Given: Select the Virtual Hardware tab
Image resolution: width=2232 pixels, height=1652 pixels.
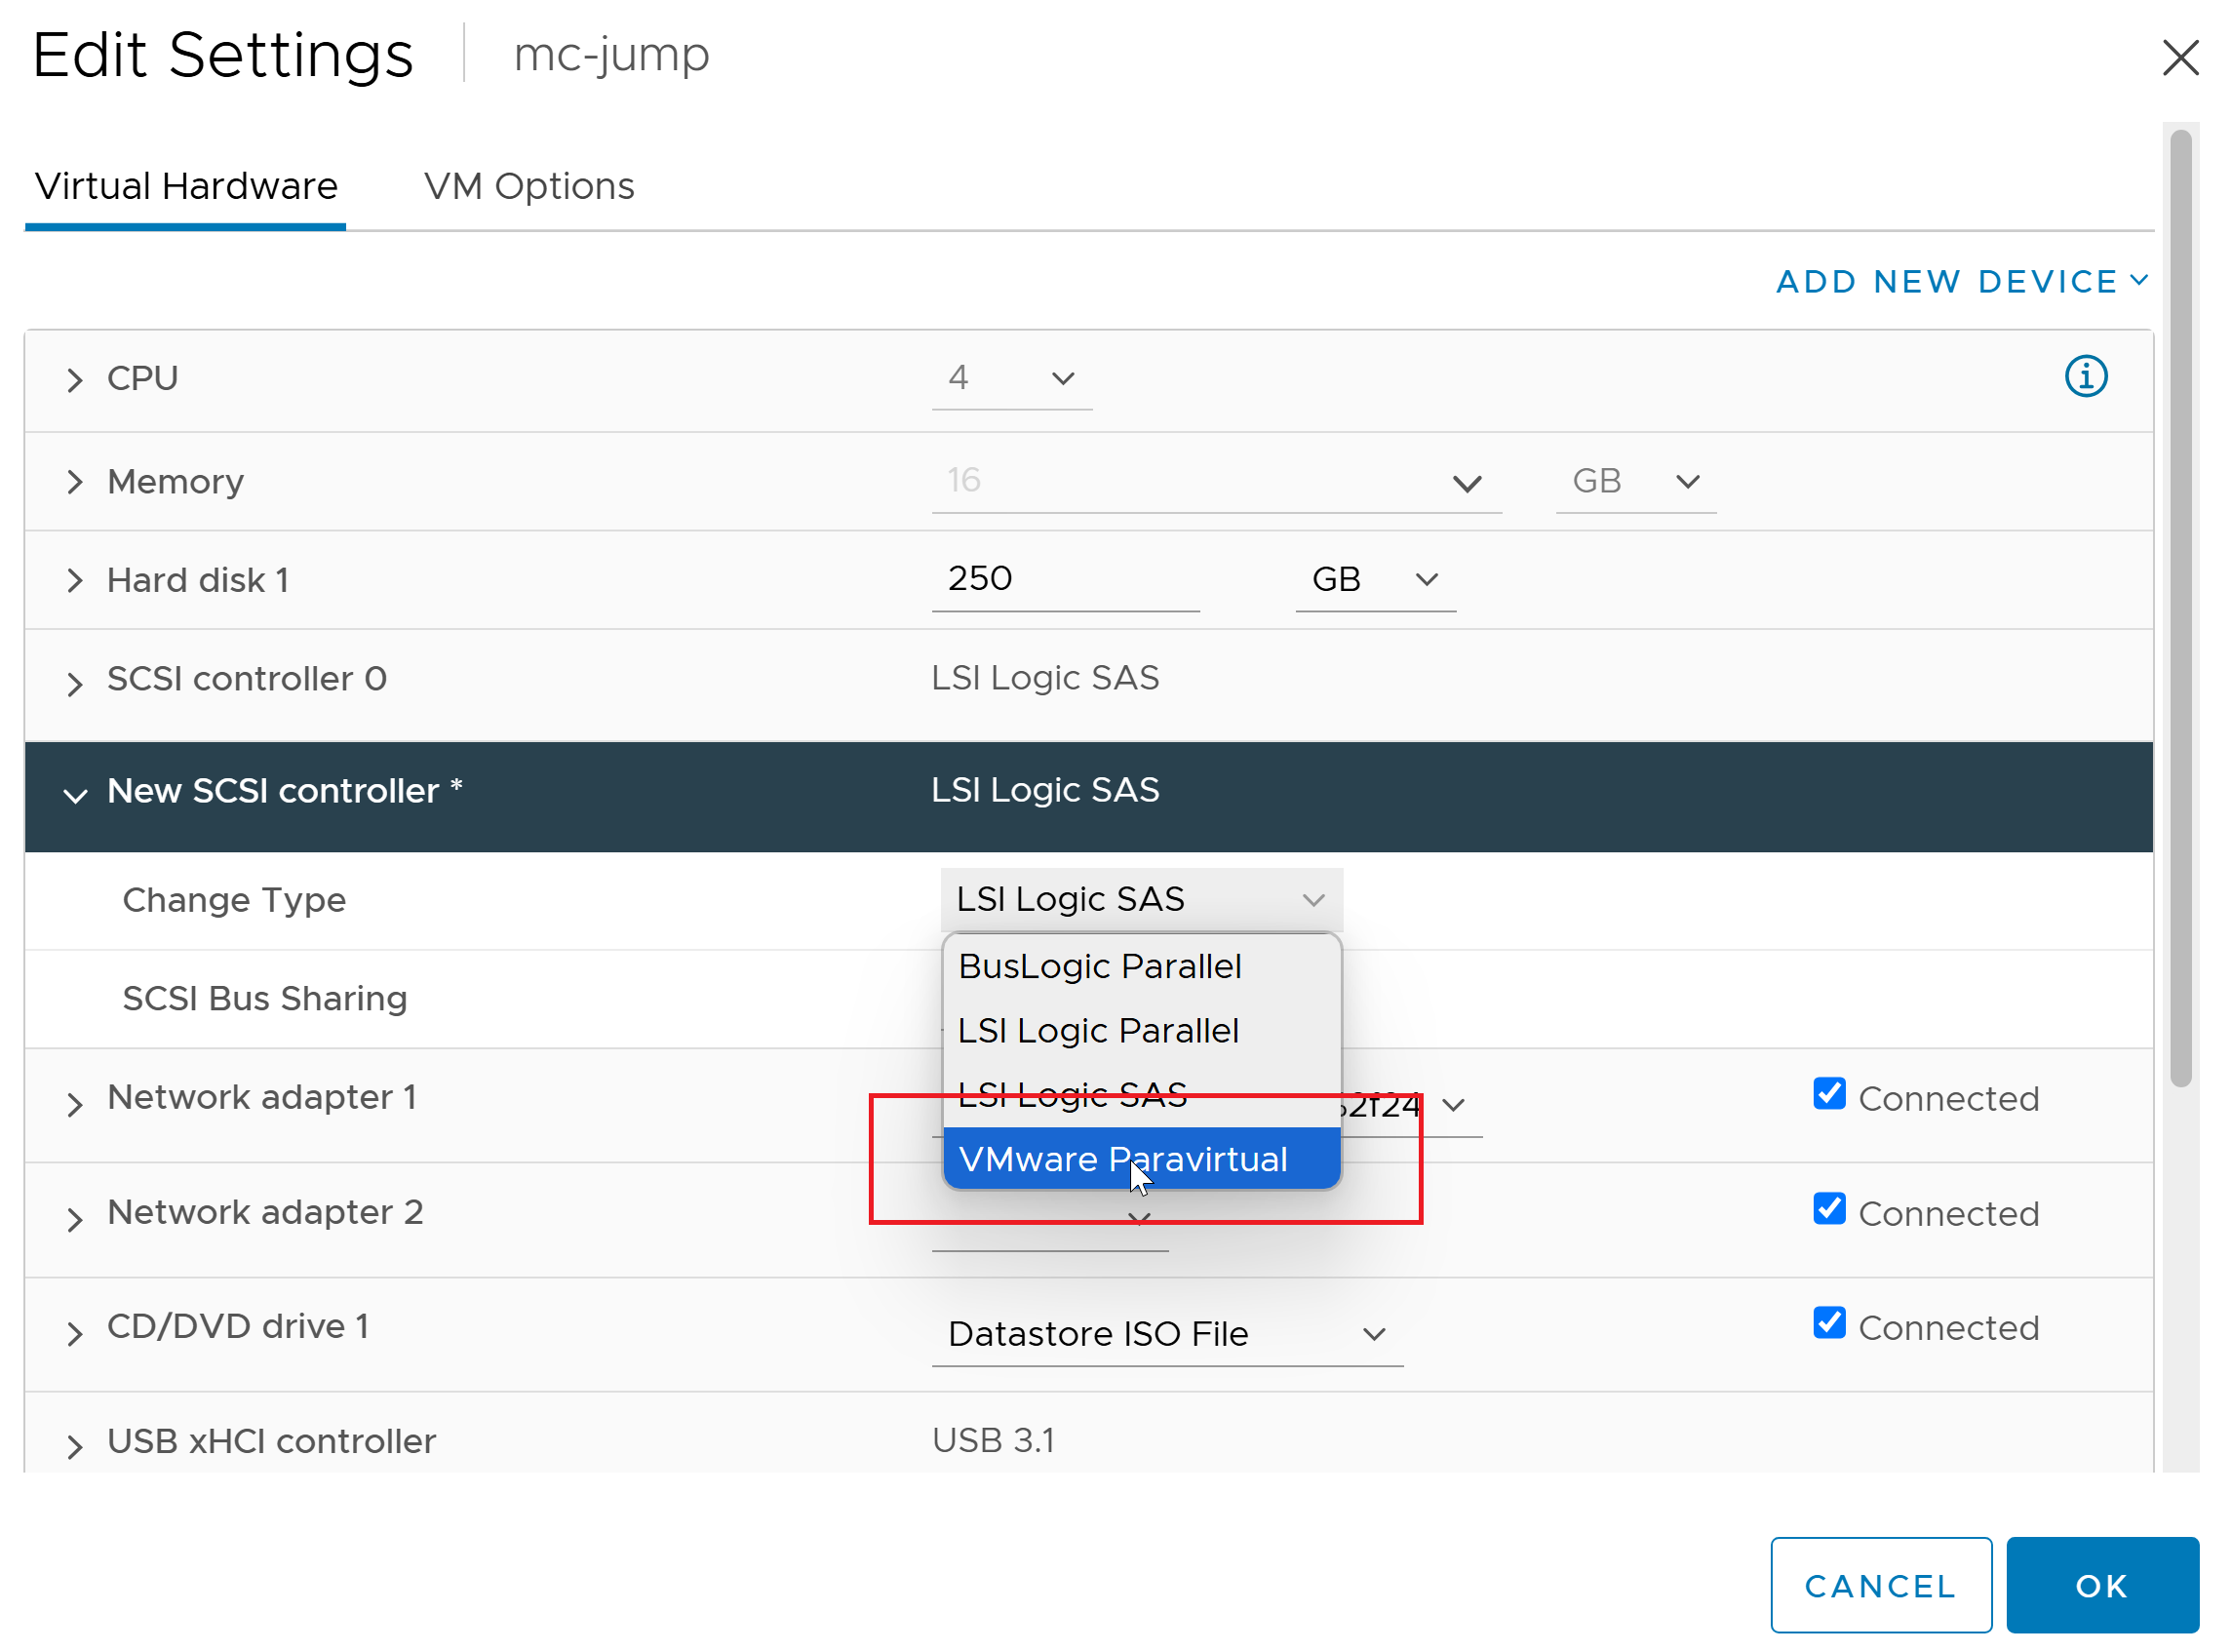Looking at the screenshot, I should pyautogui.click(x=186, y=186).
